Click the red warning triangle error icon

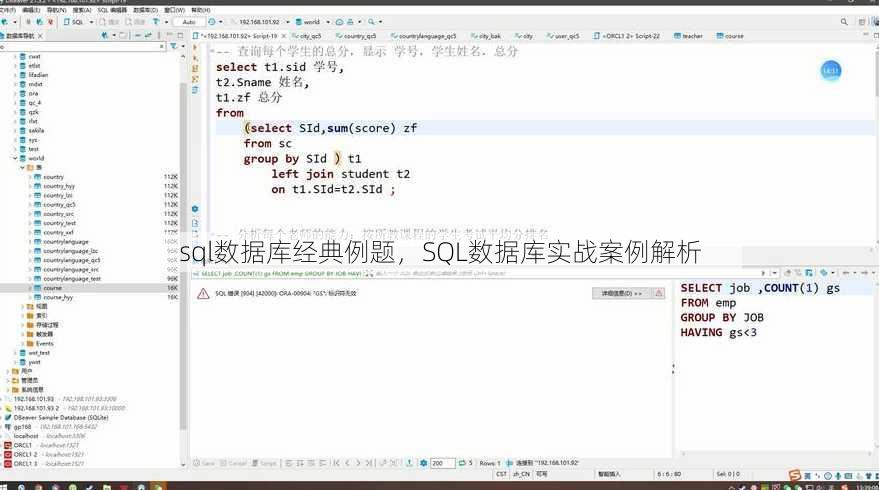coord(203,293)
